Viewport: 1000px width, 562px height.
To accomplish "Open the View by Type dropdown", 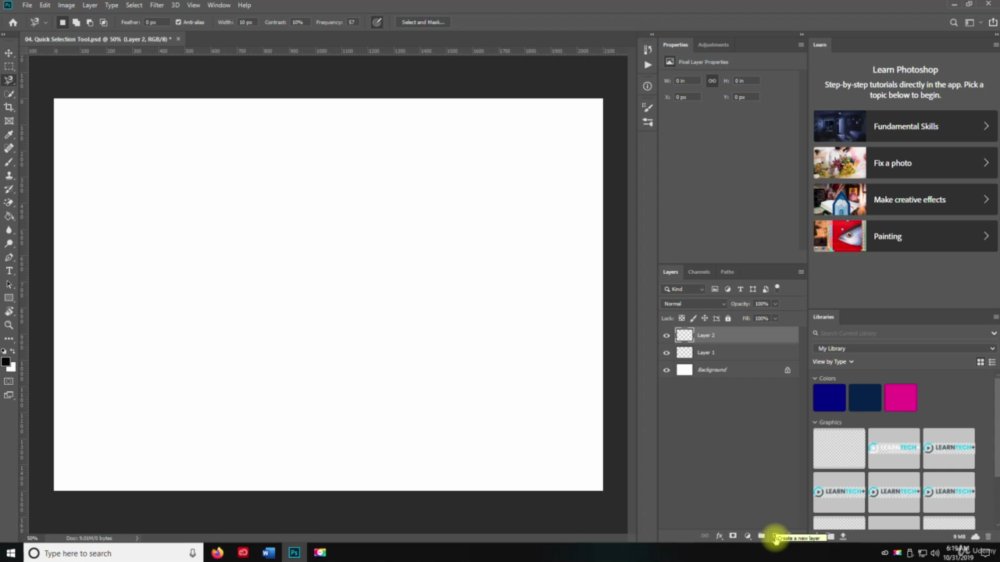I will (833, 362).
